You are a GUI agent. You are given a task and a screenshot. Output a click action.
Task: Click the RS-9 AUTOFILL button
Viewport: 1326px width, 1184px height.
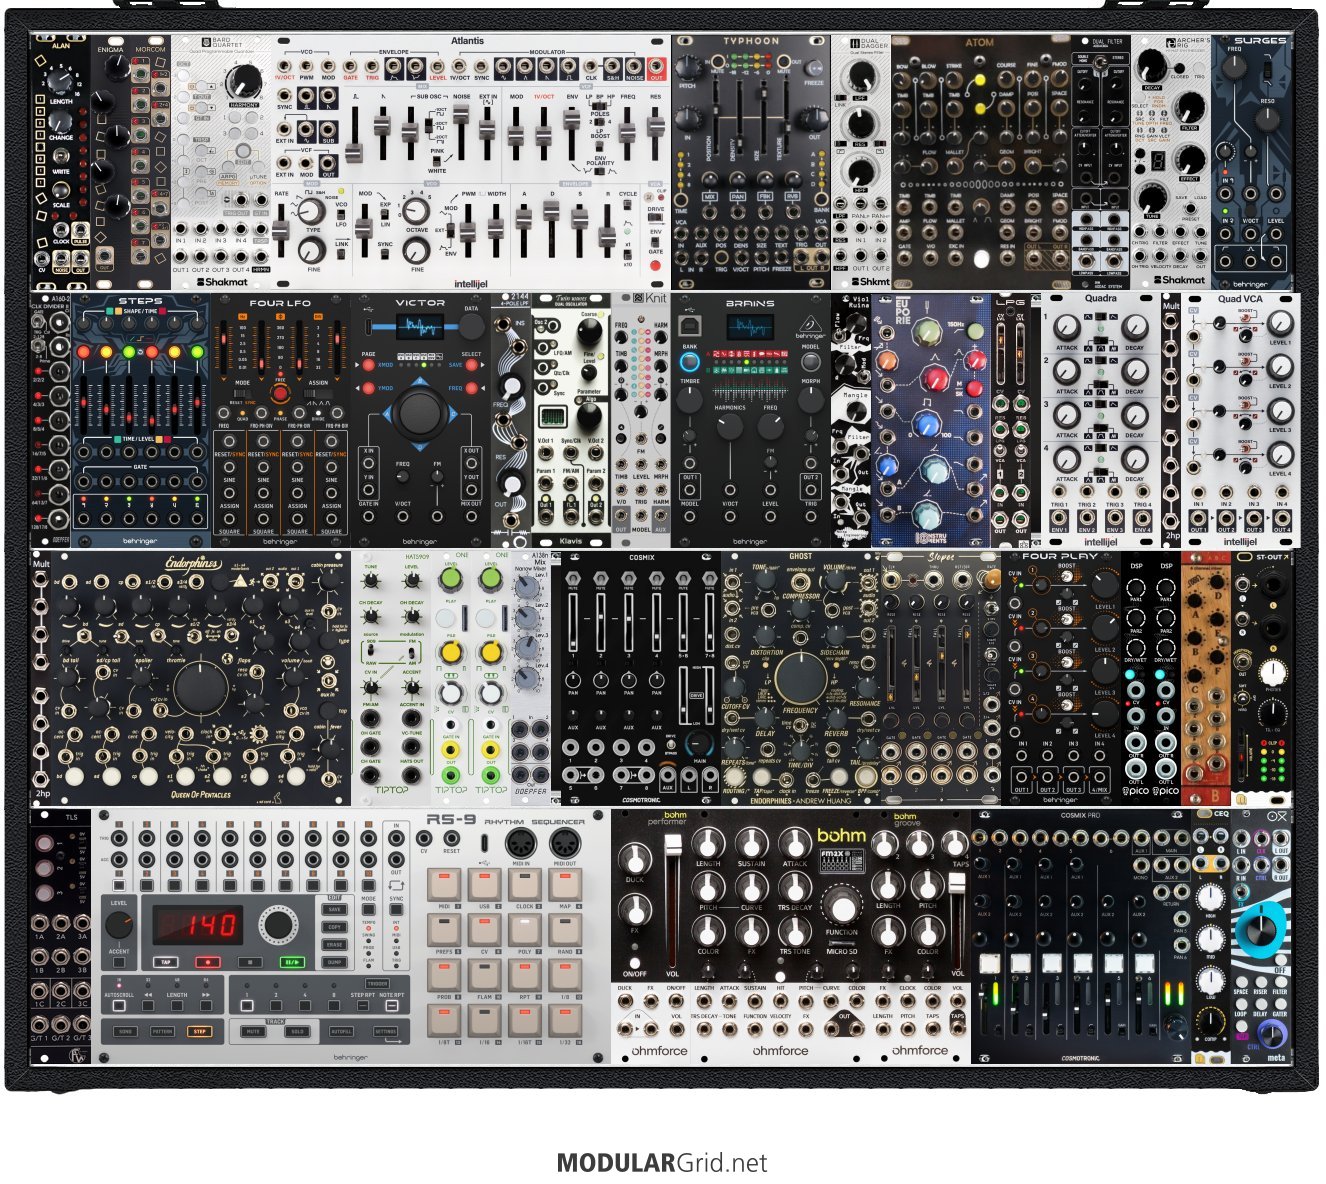[x=341, y=1031]
